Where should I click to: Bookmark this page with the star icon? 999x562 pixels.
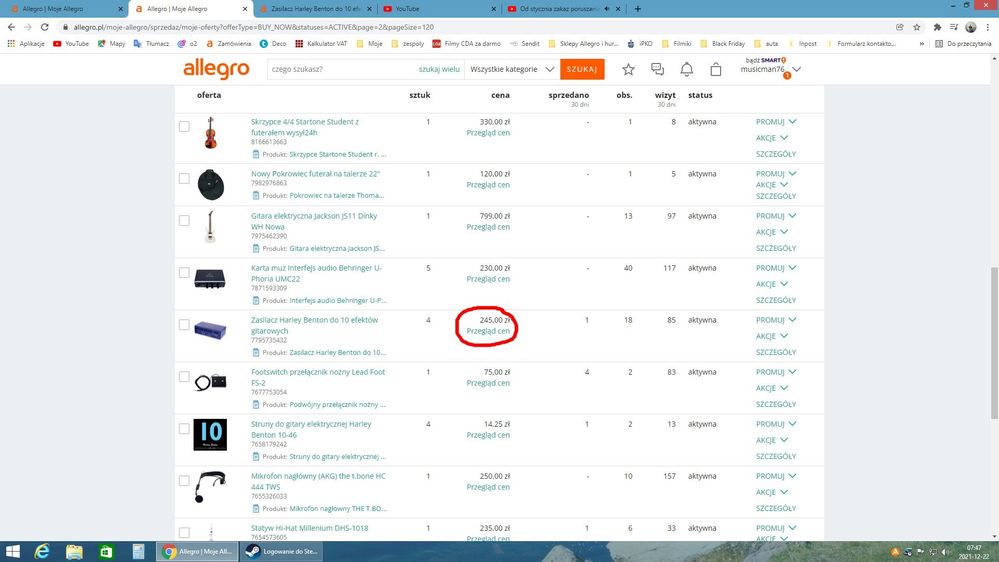pyautogui.click(x=917, y=27)
